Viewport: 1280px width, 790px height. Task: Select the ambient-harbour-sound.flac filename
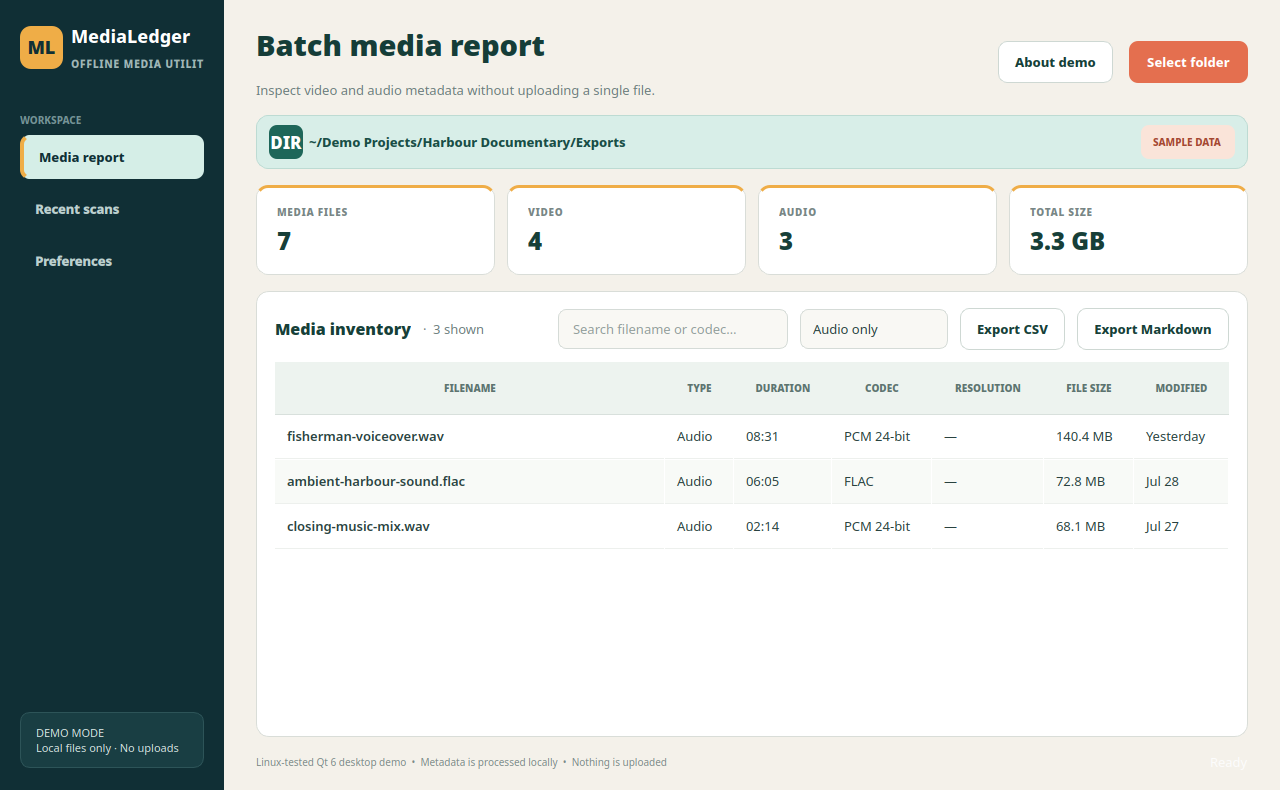coord(376,481)
